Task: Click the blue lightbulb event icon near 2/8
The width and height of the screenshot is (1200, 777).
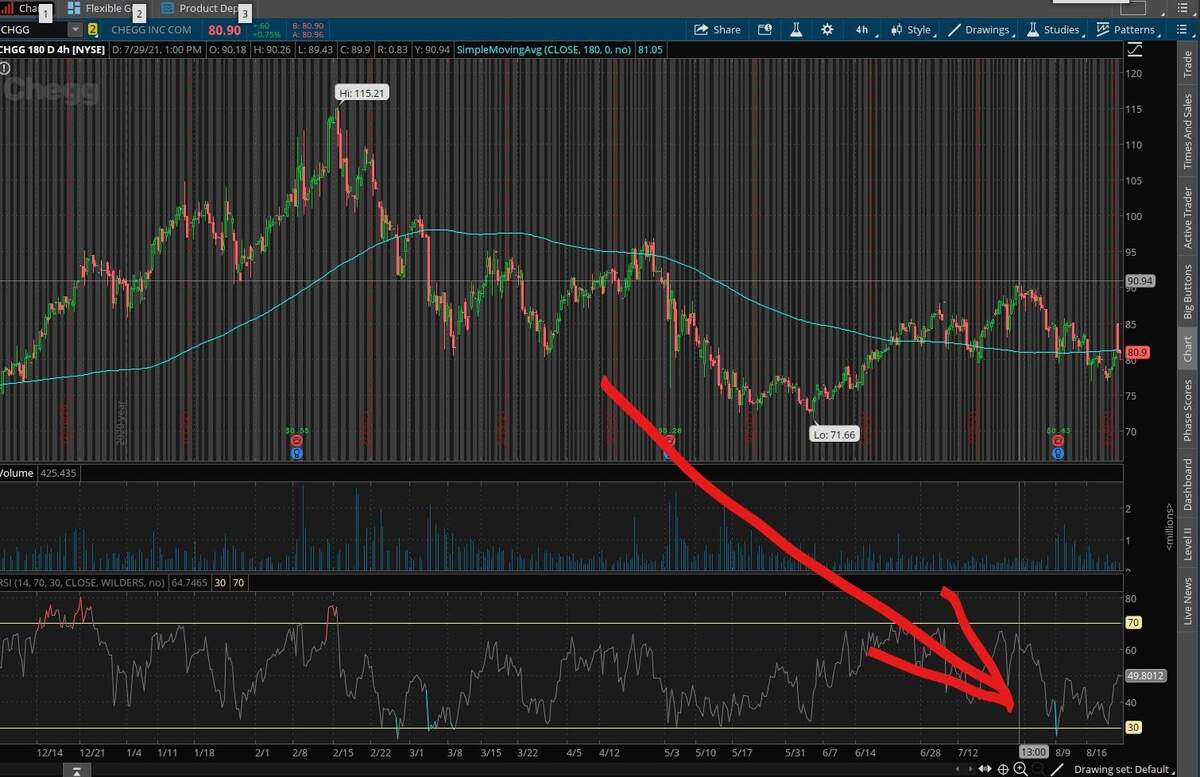Action: (x=296, y=453)
